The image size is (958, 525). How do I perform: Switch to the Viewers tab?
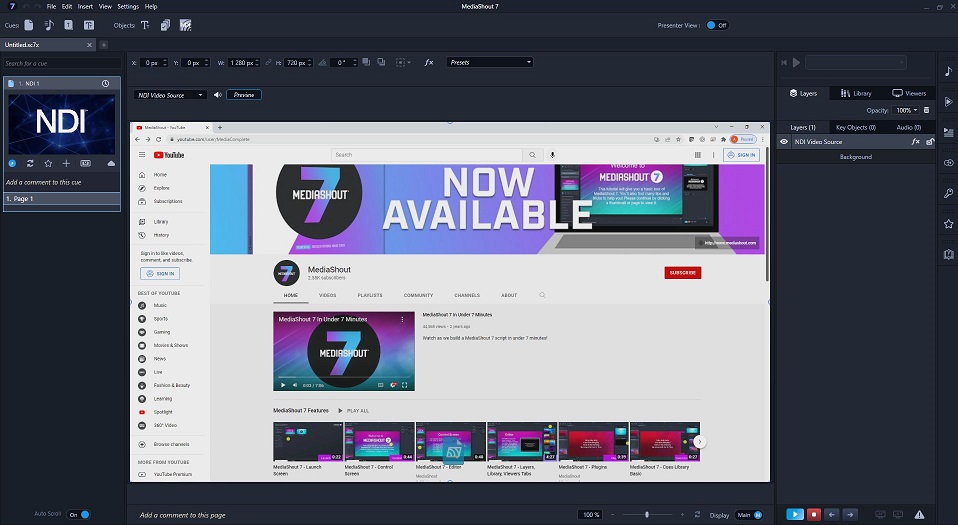point(909,94)
